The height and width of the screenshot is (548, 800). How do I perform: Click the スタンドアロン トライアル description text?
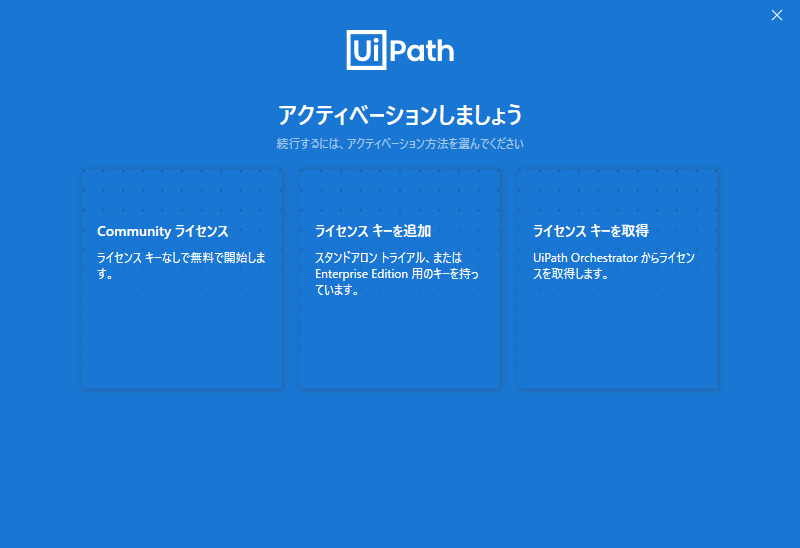388,273
